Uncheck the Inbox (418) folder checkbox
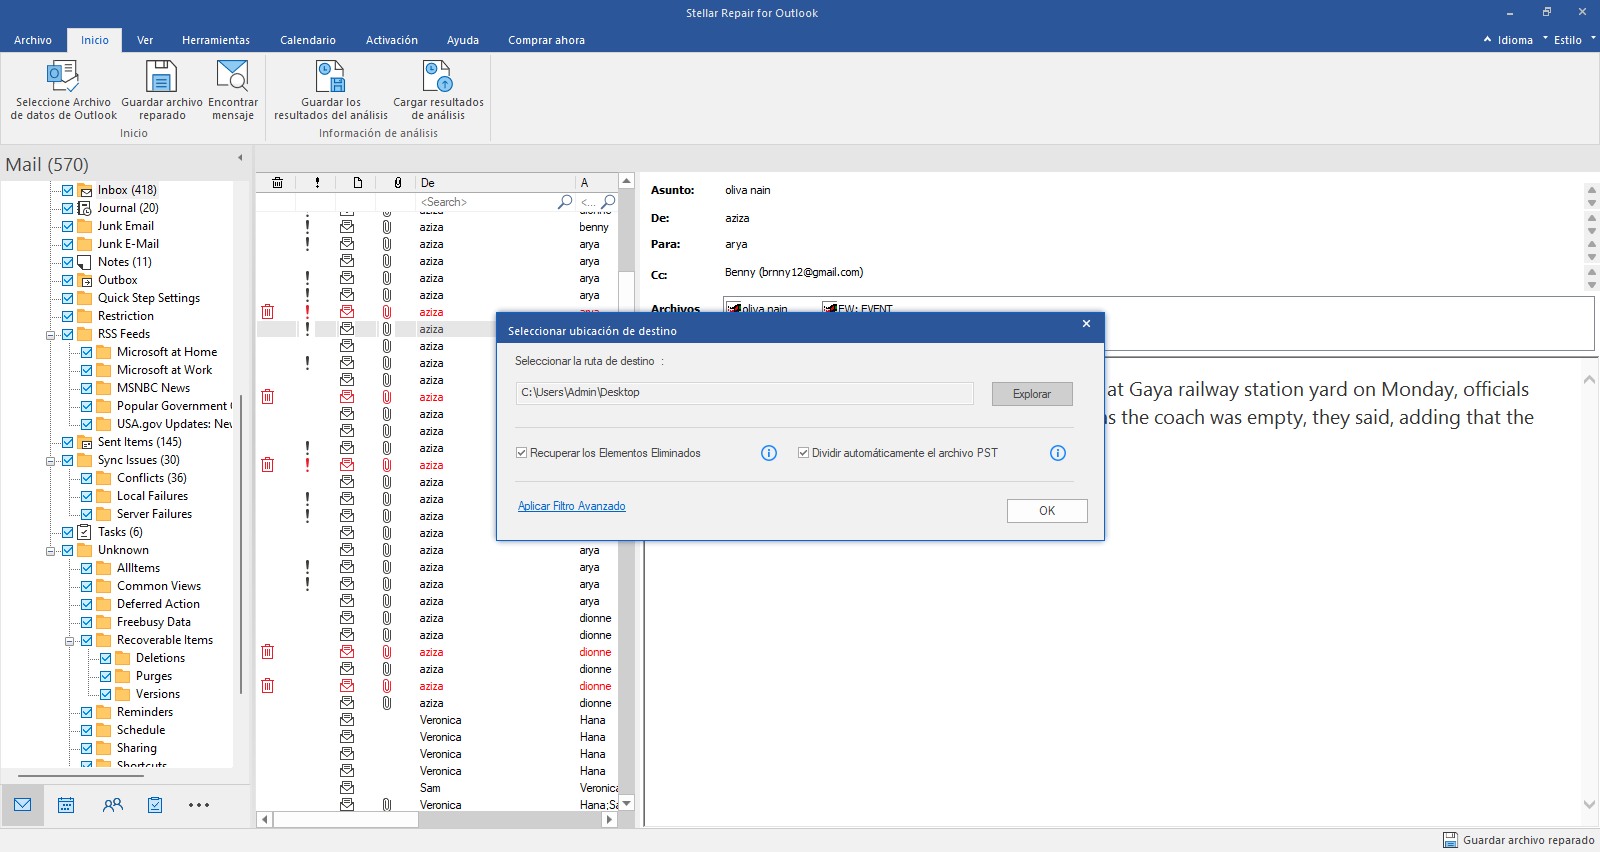The width and height of the screenshot is (1600, 852). point(68,190)
